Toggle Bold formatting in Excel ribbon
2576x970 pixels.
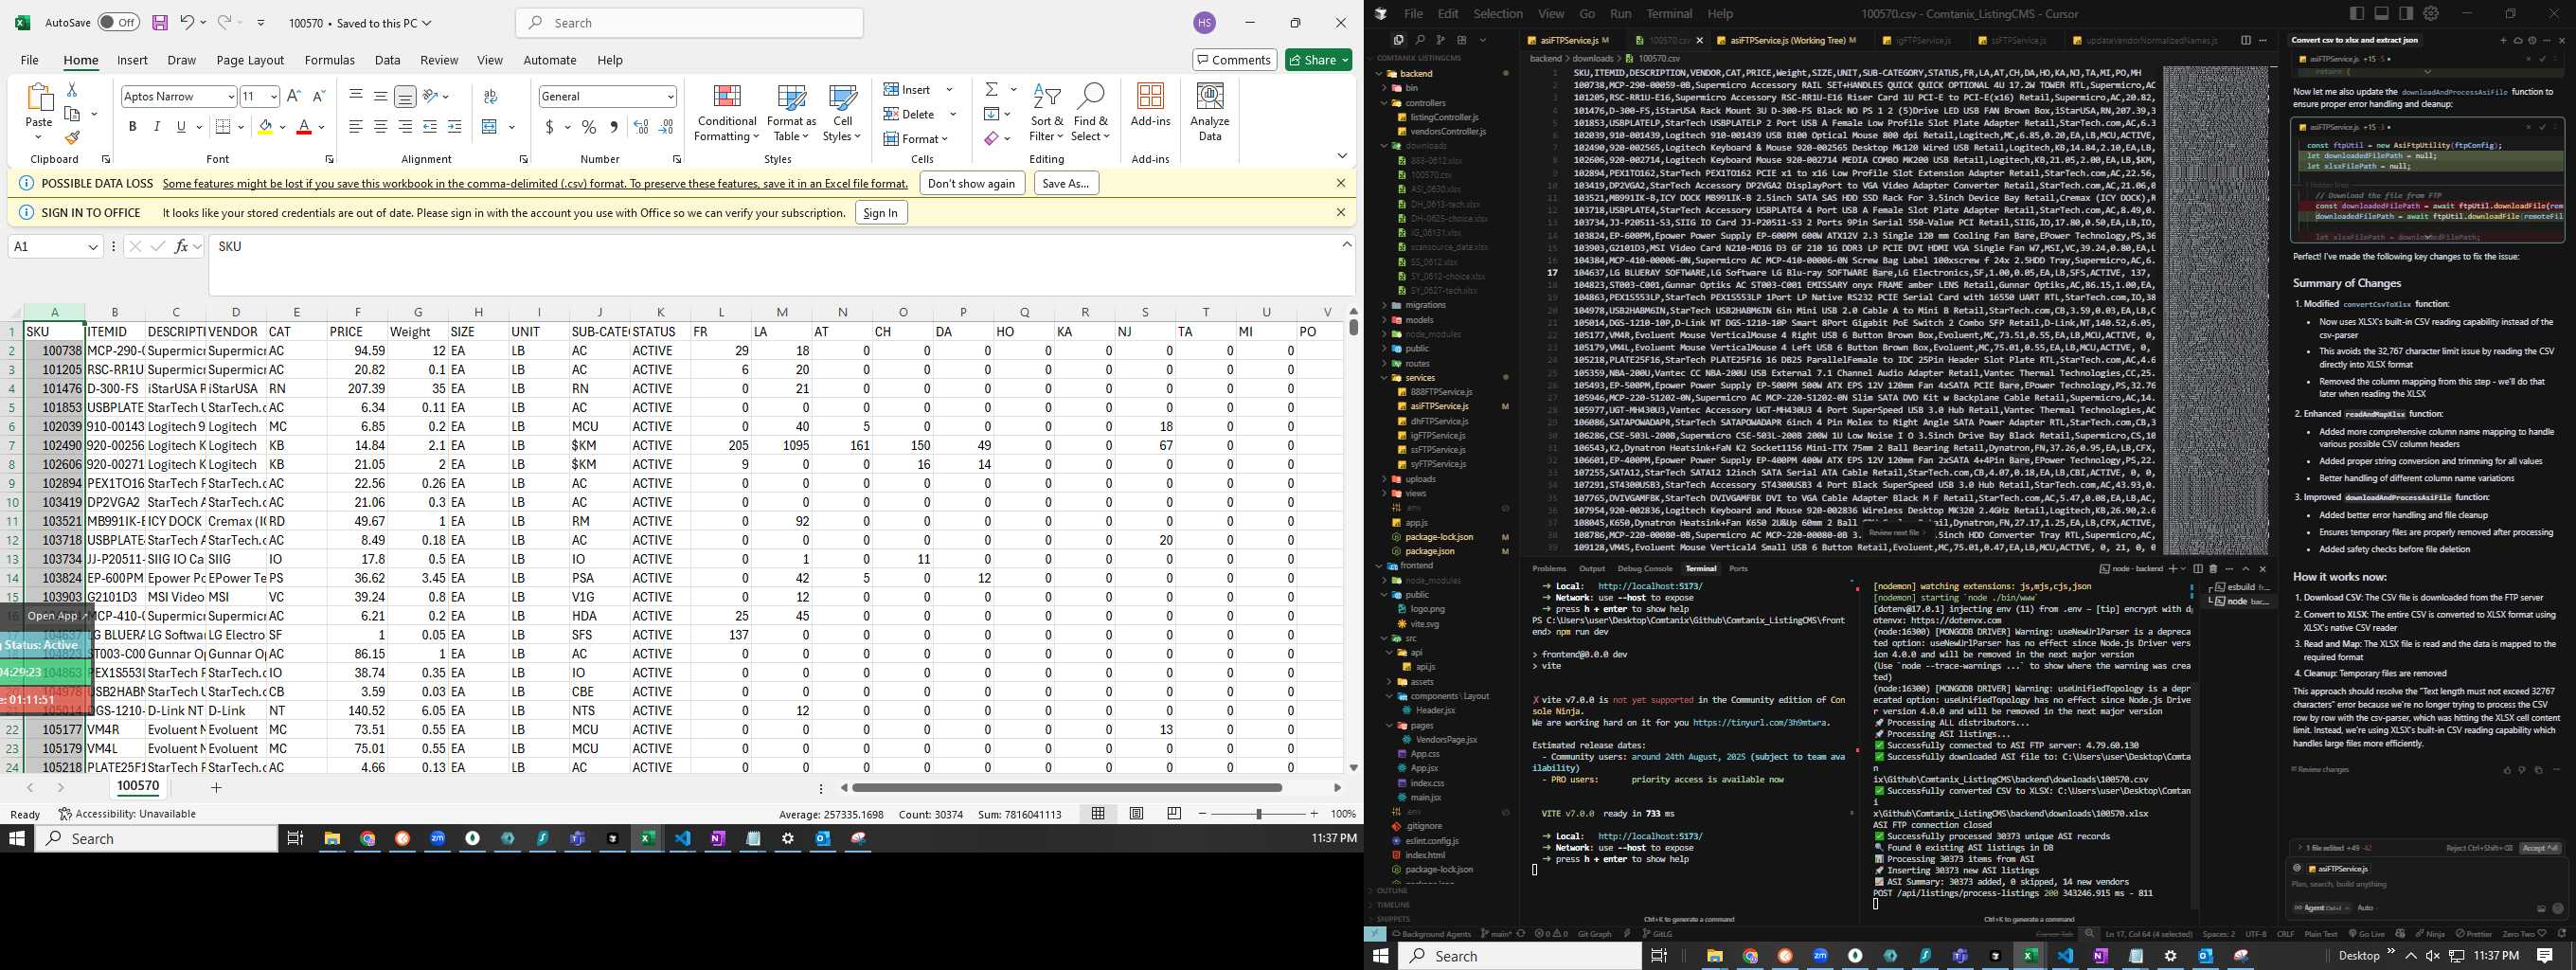click(x=132, y=127)
